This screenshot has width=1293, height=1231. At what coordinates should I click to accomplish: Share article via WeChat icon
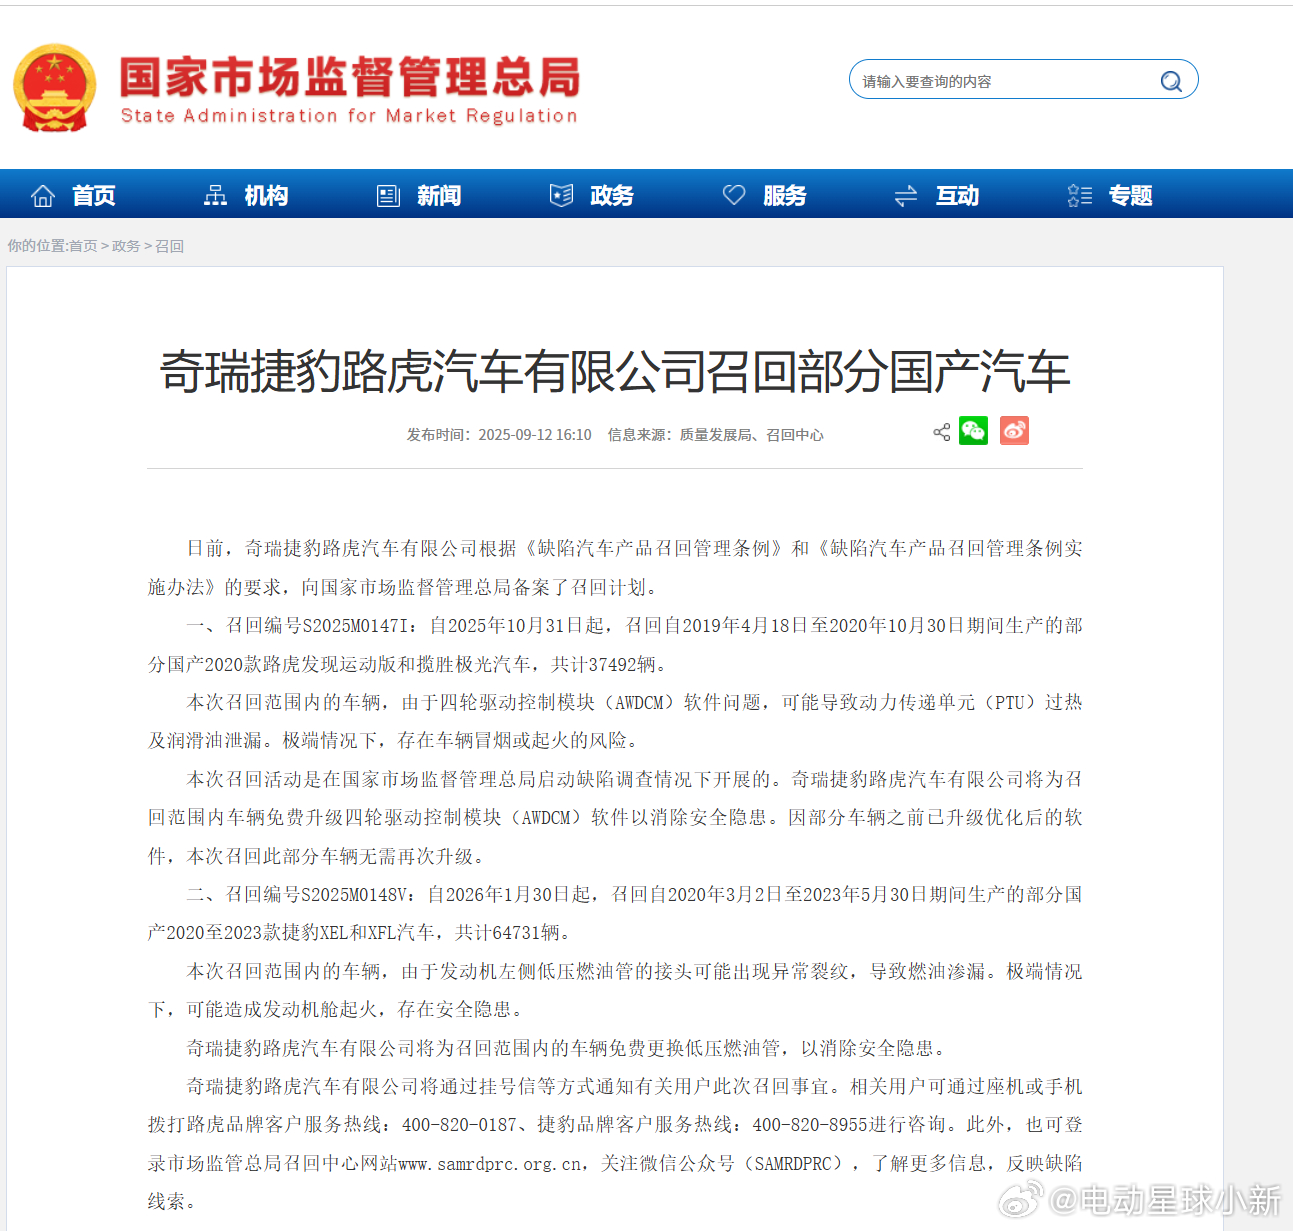click(x=973, y=431)
